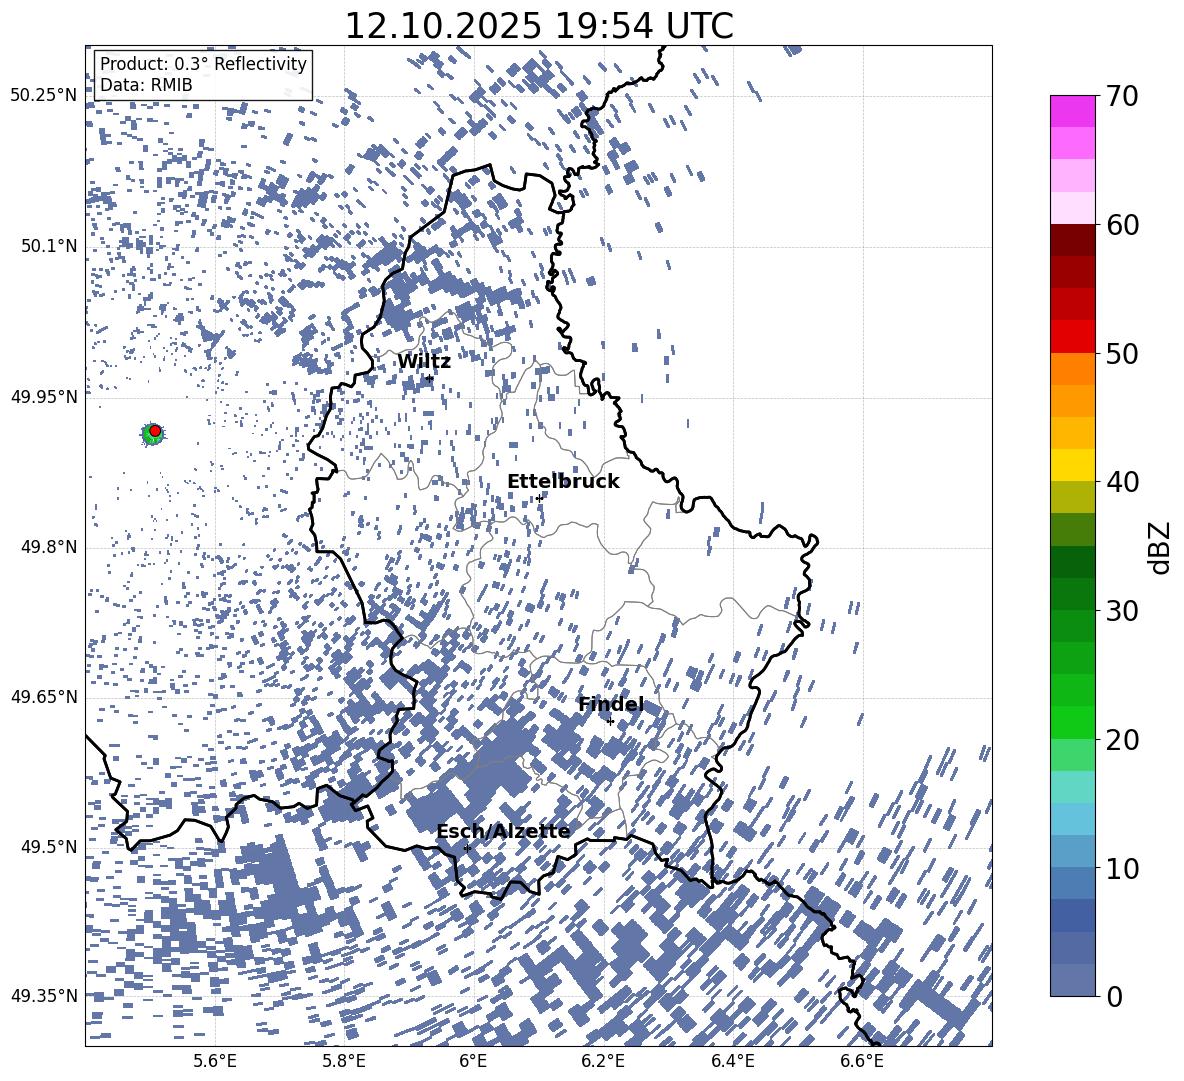Click the Findel location label
Screen dimensions: 1184x1081
point(611,704)
